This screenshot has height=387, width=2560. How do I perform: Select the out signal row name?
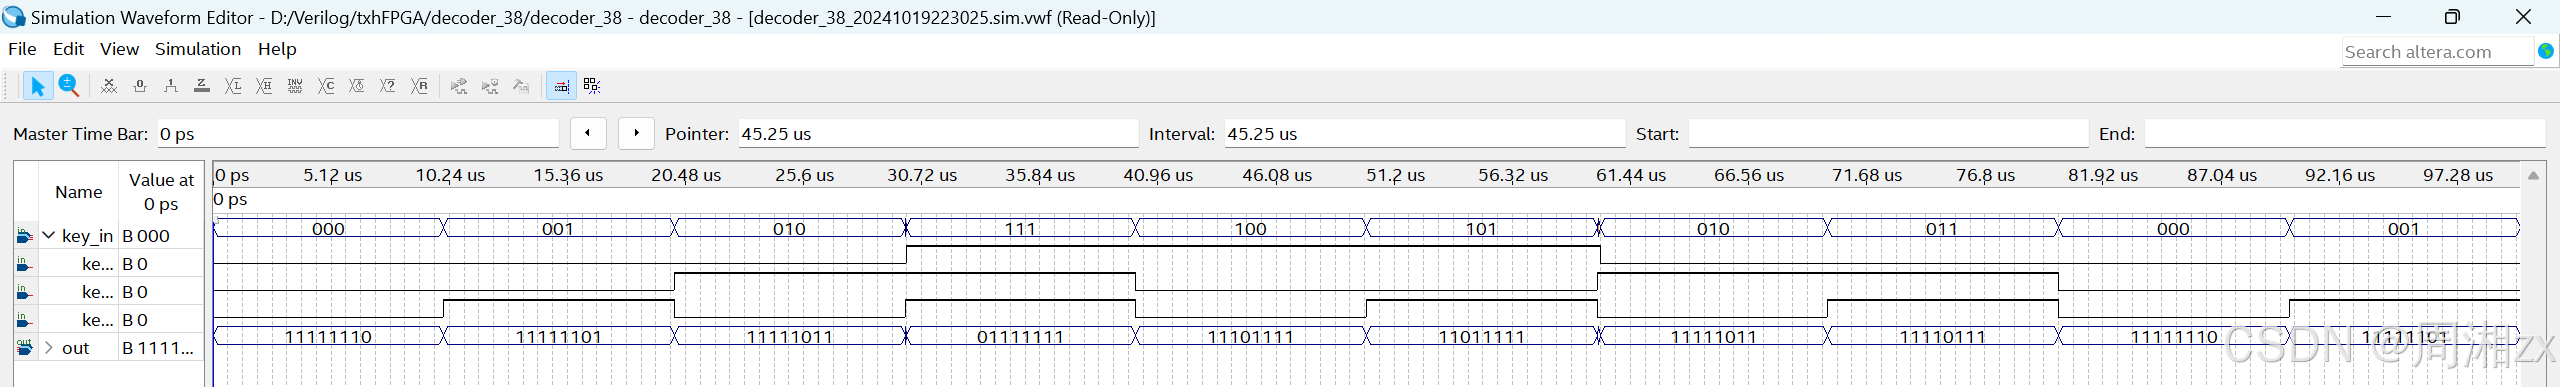point(76,348)
